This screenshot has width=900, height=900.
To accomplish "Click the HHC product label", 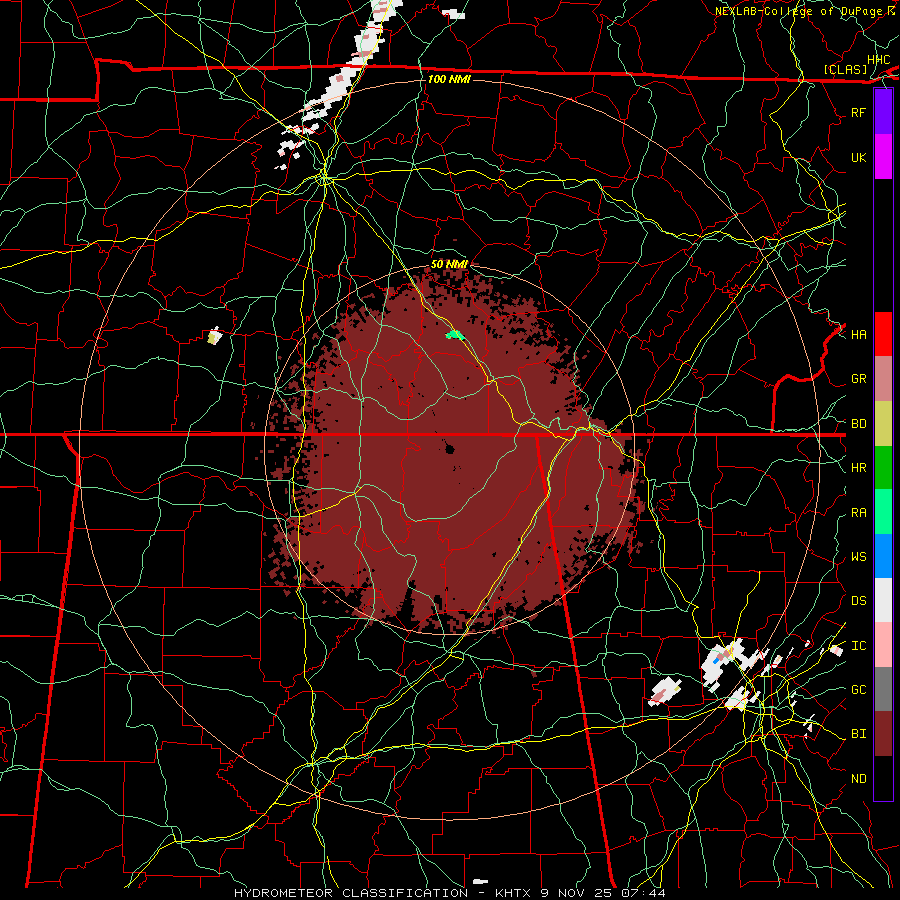I will [x=878, y=60].
